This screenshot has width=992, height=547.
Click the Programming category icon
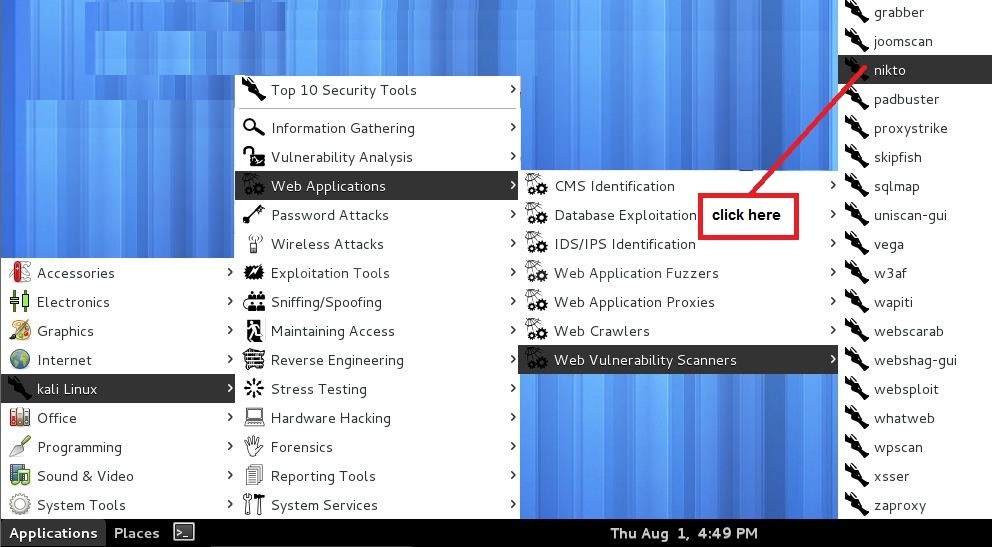(20, 447)
